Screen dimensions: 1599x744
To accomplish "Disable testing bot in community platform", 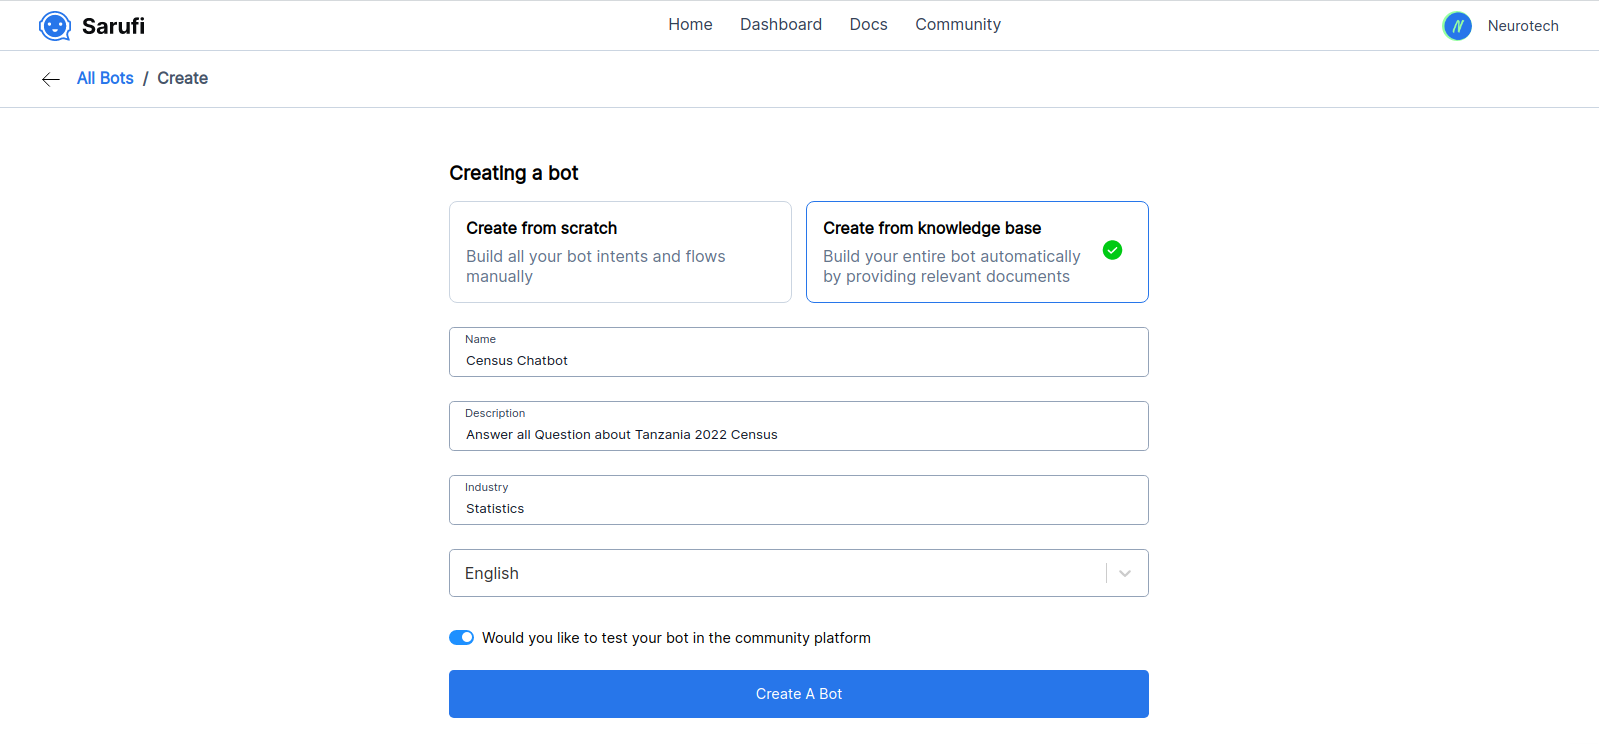I will pyautogui.click(x=461, y=637).
